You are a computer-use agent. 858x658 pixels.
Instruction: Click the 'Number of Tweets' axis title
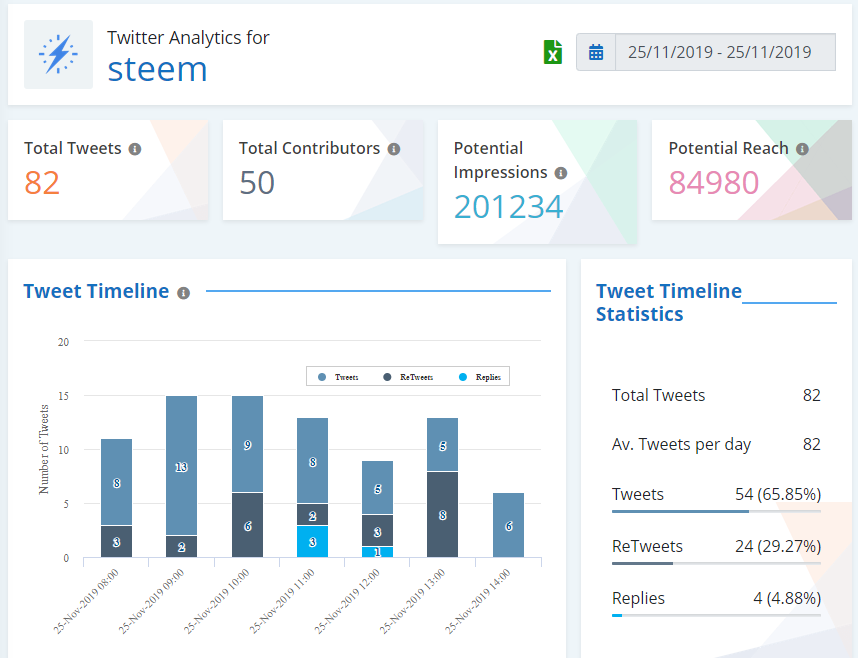pyautogui.click(x=44, y=449)
